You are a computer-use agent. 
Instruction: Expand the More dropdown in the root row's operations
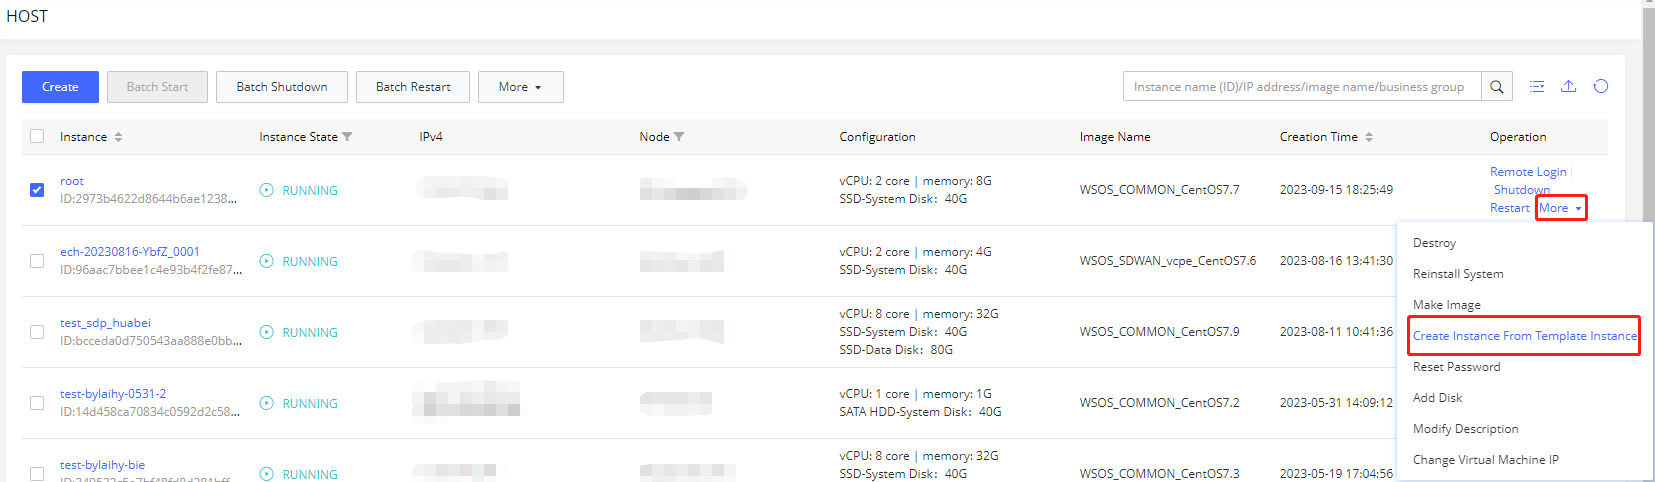pos(1560,208)
